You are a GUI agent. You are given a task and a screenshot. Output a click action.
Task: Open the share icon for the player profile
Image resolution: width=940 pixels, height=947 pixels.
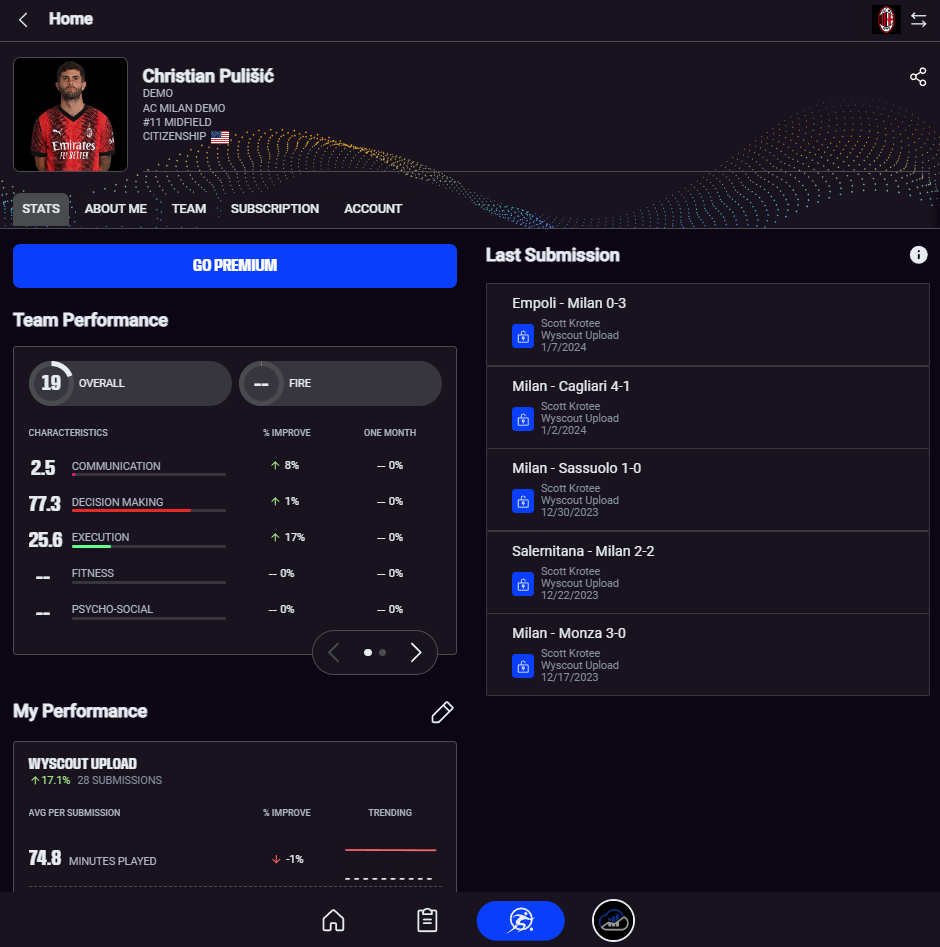918,77
